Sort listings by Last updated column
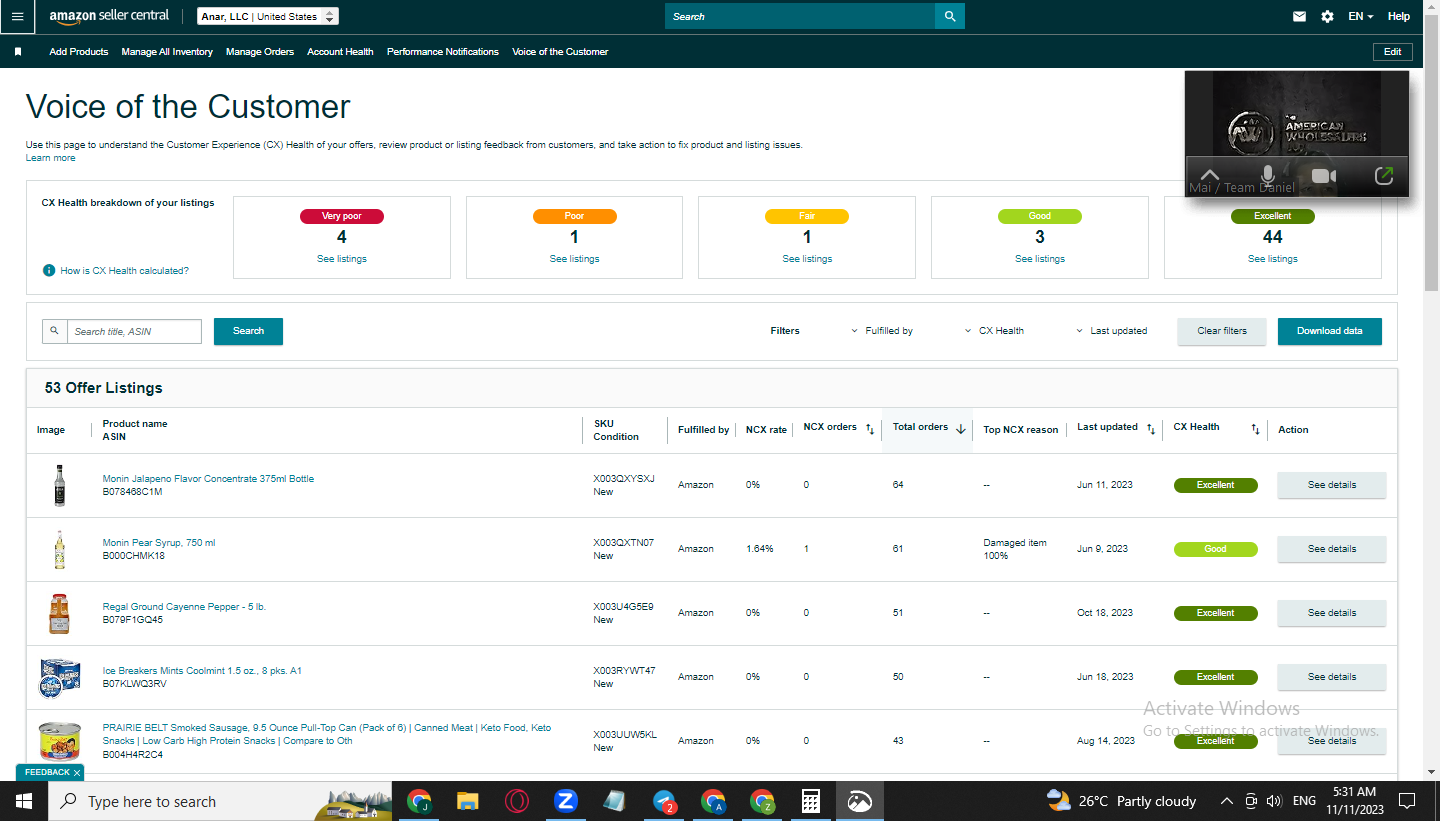Viewport: 1440px width, 821px height. pos(1151,429)
